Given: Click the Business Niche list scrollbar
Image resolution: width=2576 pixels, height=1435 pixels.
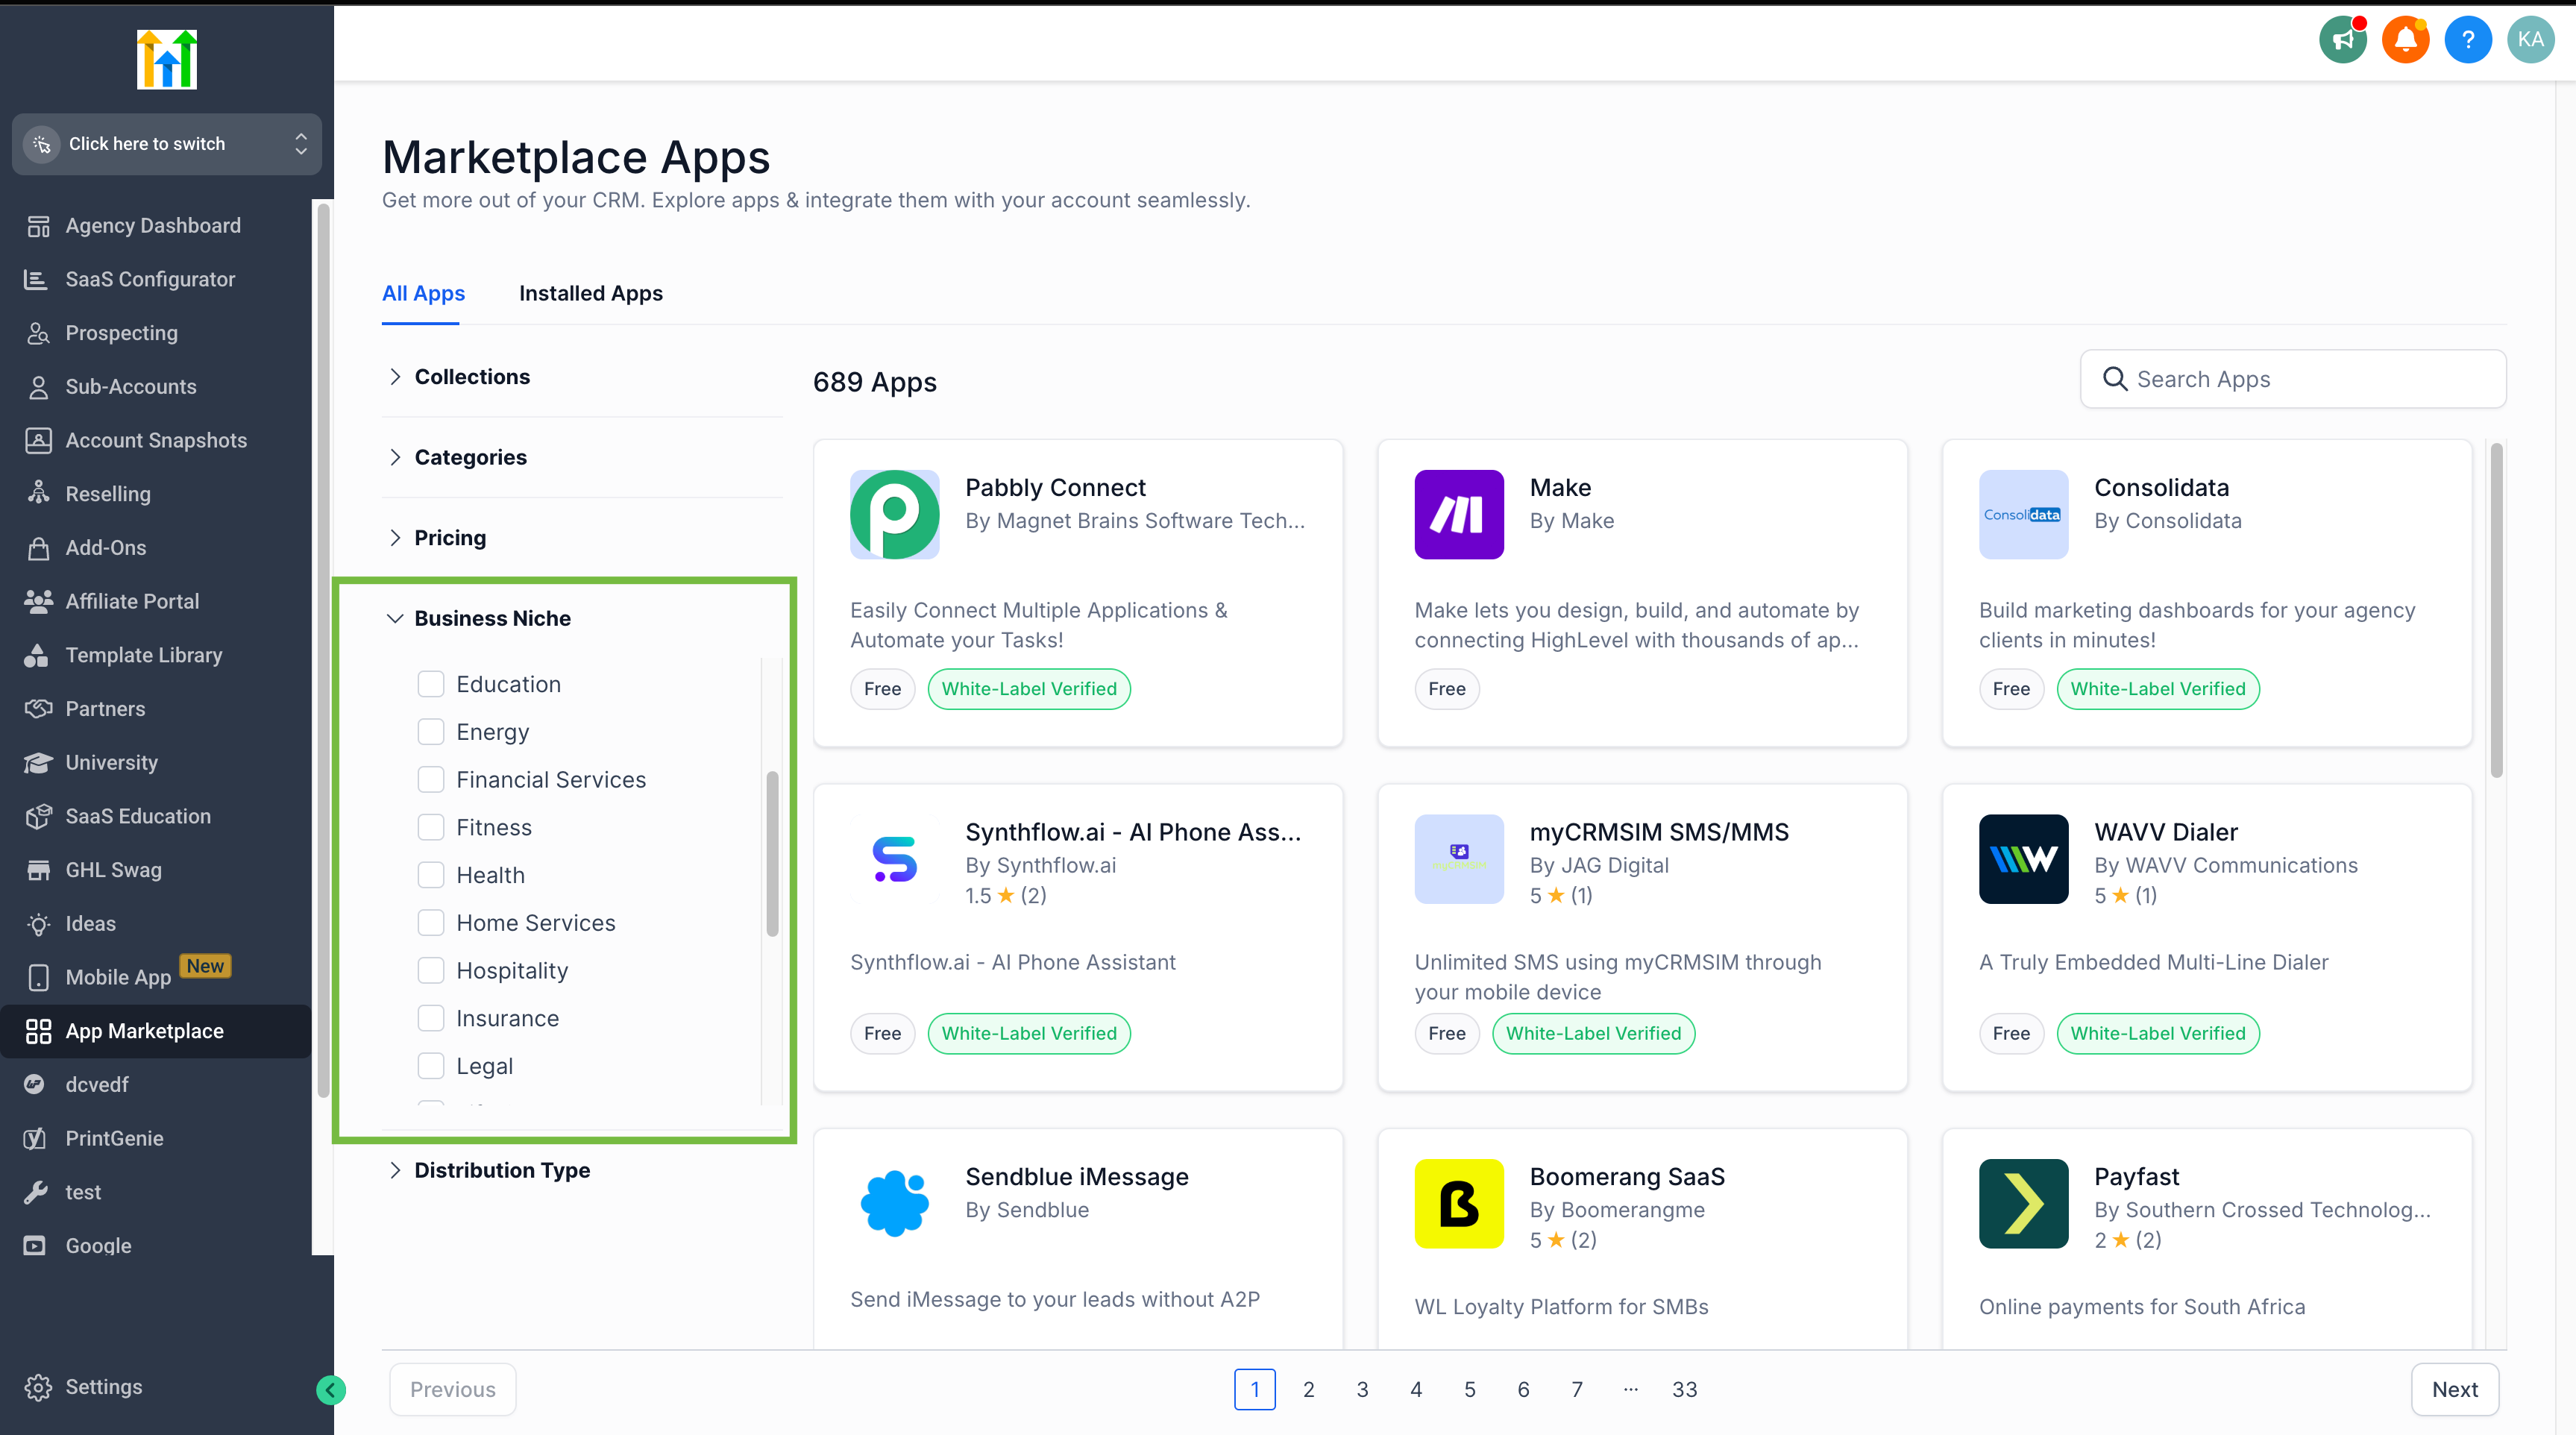Looking at the screenshot, I should [x=772, y=853].
